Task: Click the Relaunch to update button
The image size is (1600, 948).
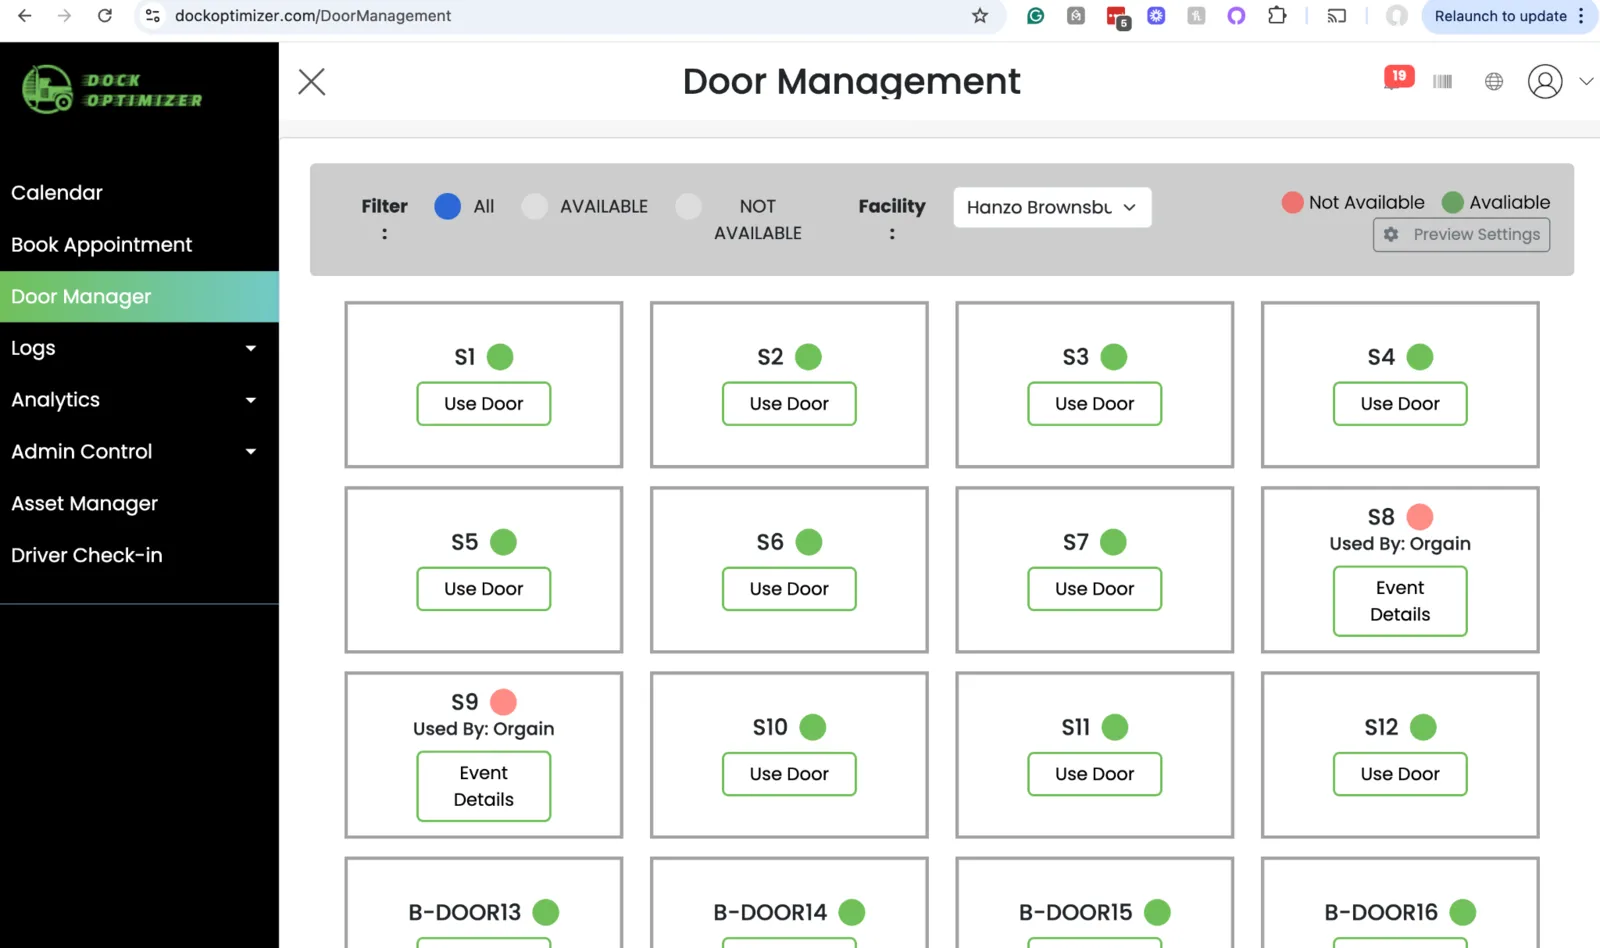Action: 1500,16
